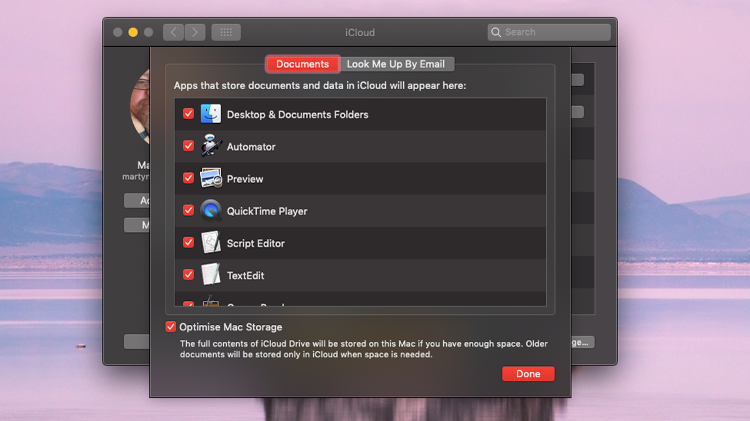Click the magnifying glass search icon
The image size is (750, 421).
[496, 32]
